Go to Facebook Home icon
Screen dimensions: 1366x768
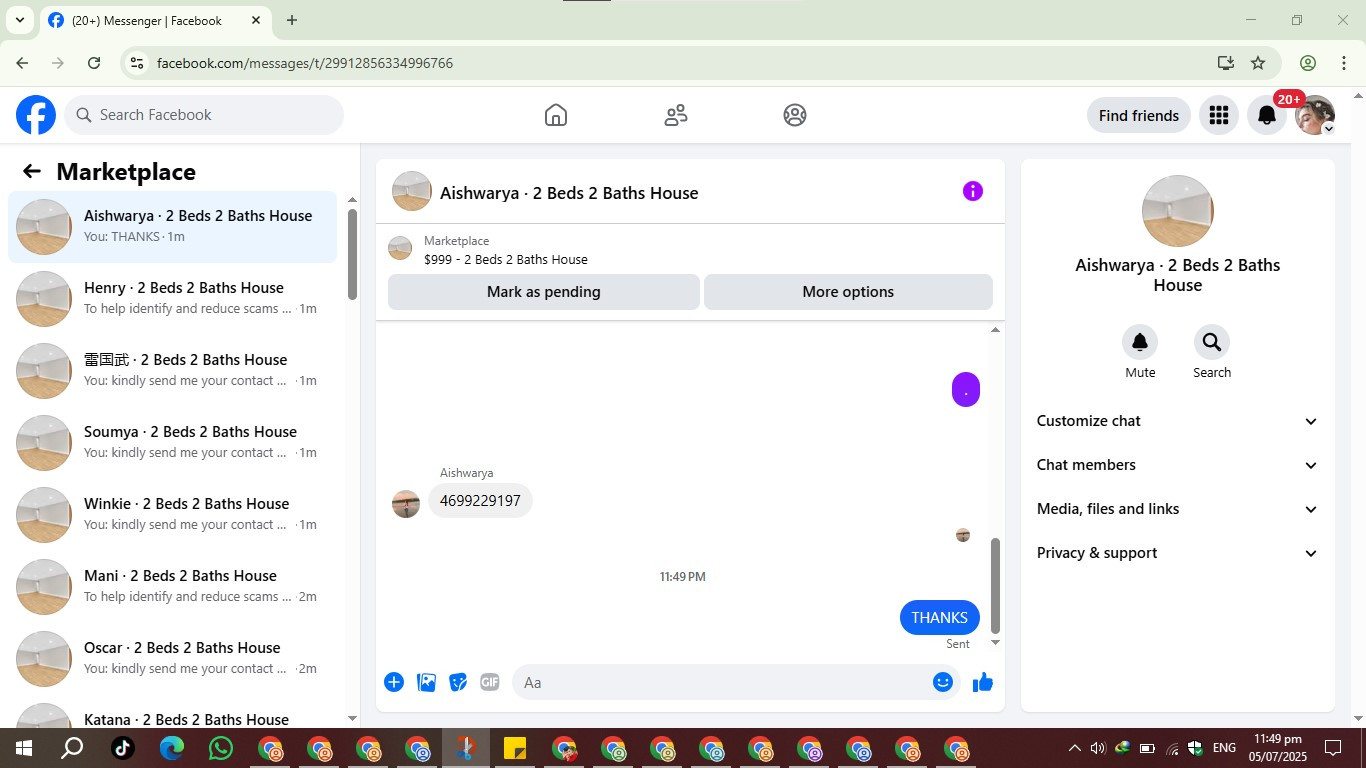click(556, 115)
